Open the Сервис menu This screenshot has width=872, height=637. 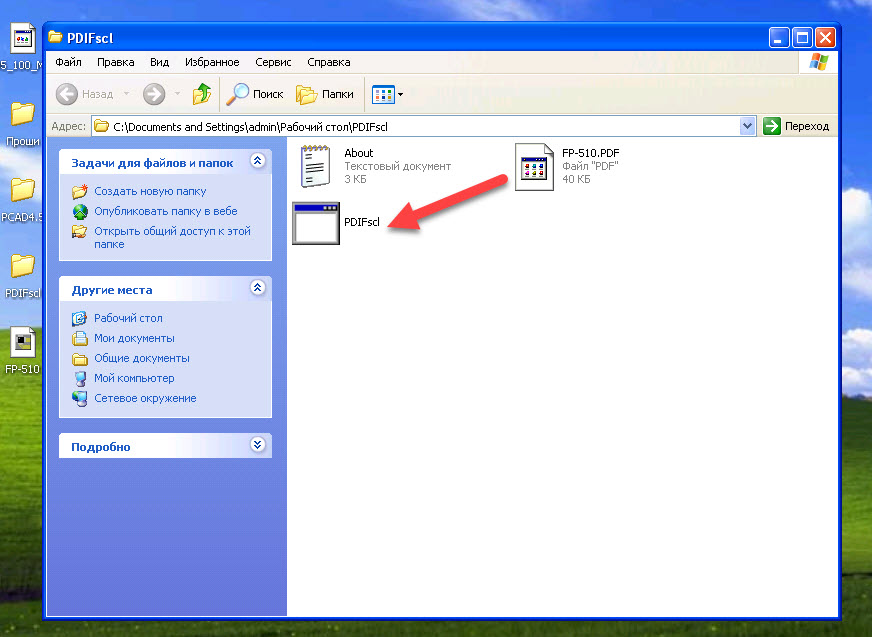click(x=273, y=62)
